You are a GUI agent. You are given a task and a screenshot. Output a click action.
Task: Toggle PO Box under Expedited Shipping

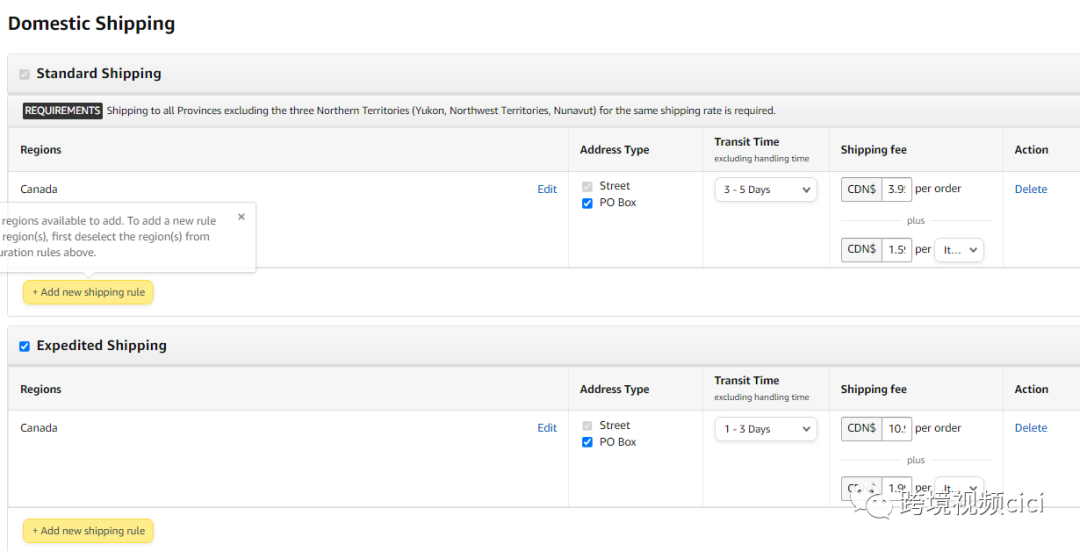coord(587,442)
